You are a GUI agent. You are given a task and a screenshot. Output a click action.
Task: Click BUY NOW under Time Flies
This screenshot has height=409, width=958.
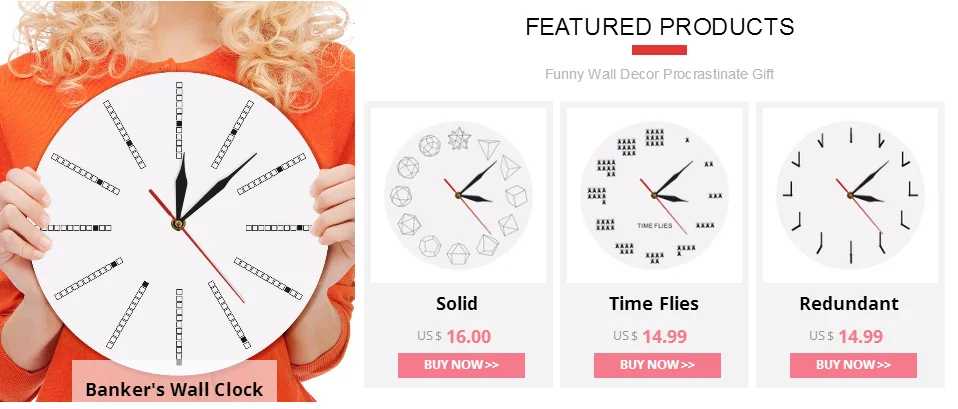(657, 365)
